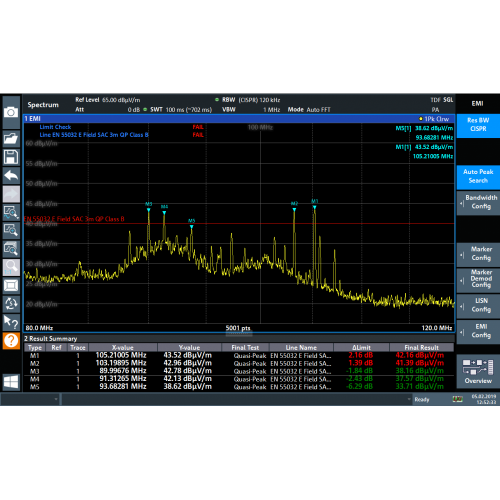Image resolution: width=500 pixels, height=500 pixels.
Task: Click the M2 marker triangle on the trace
Action: point(294,210)
